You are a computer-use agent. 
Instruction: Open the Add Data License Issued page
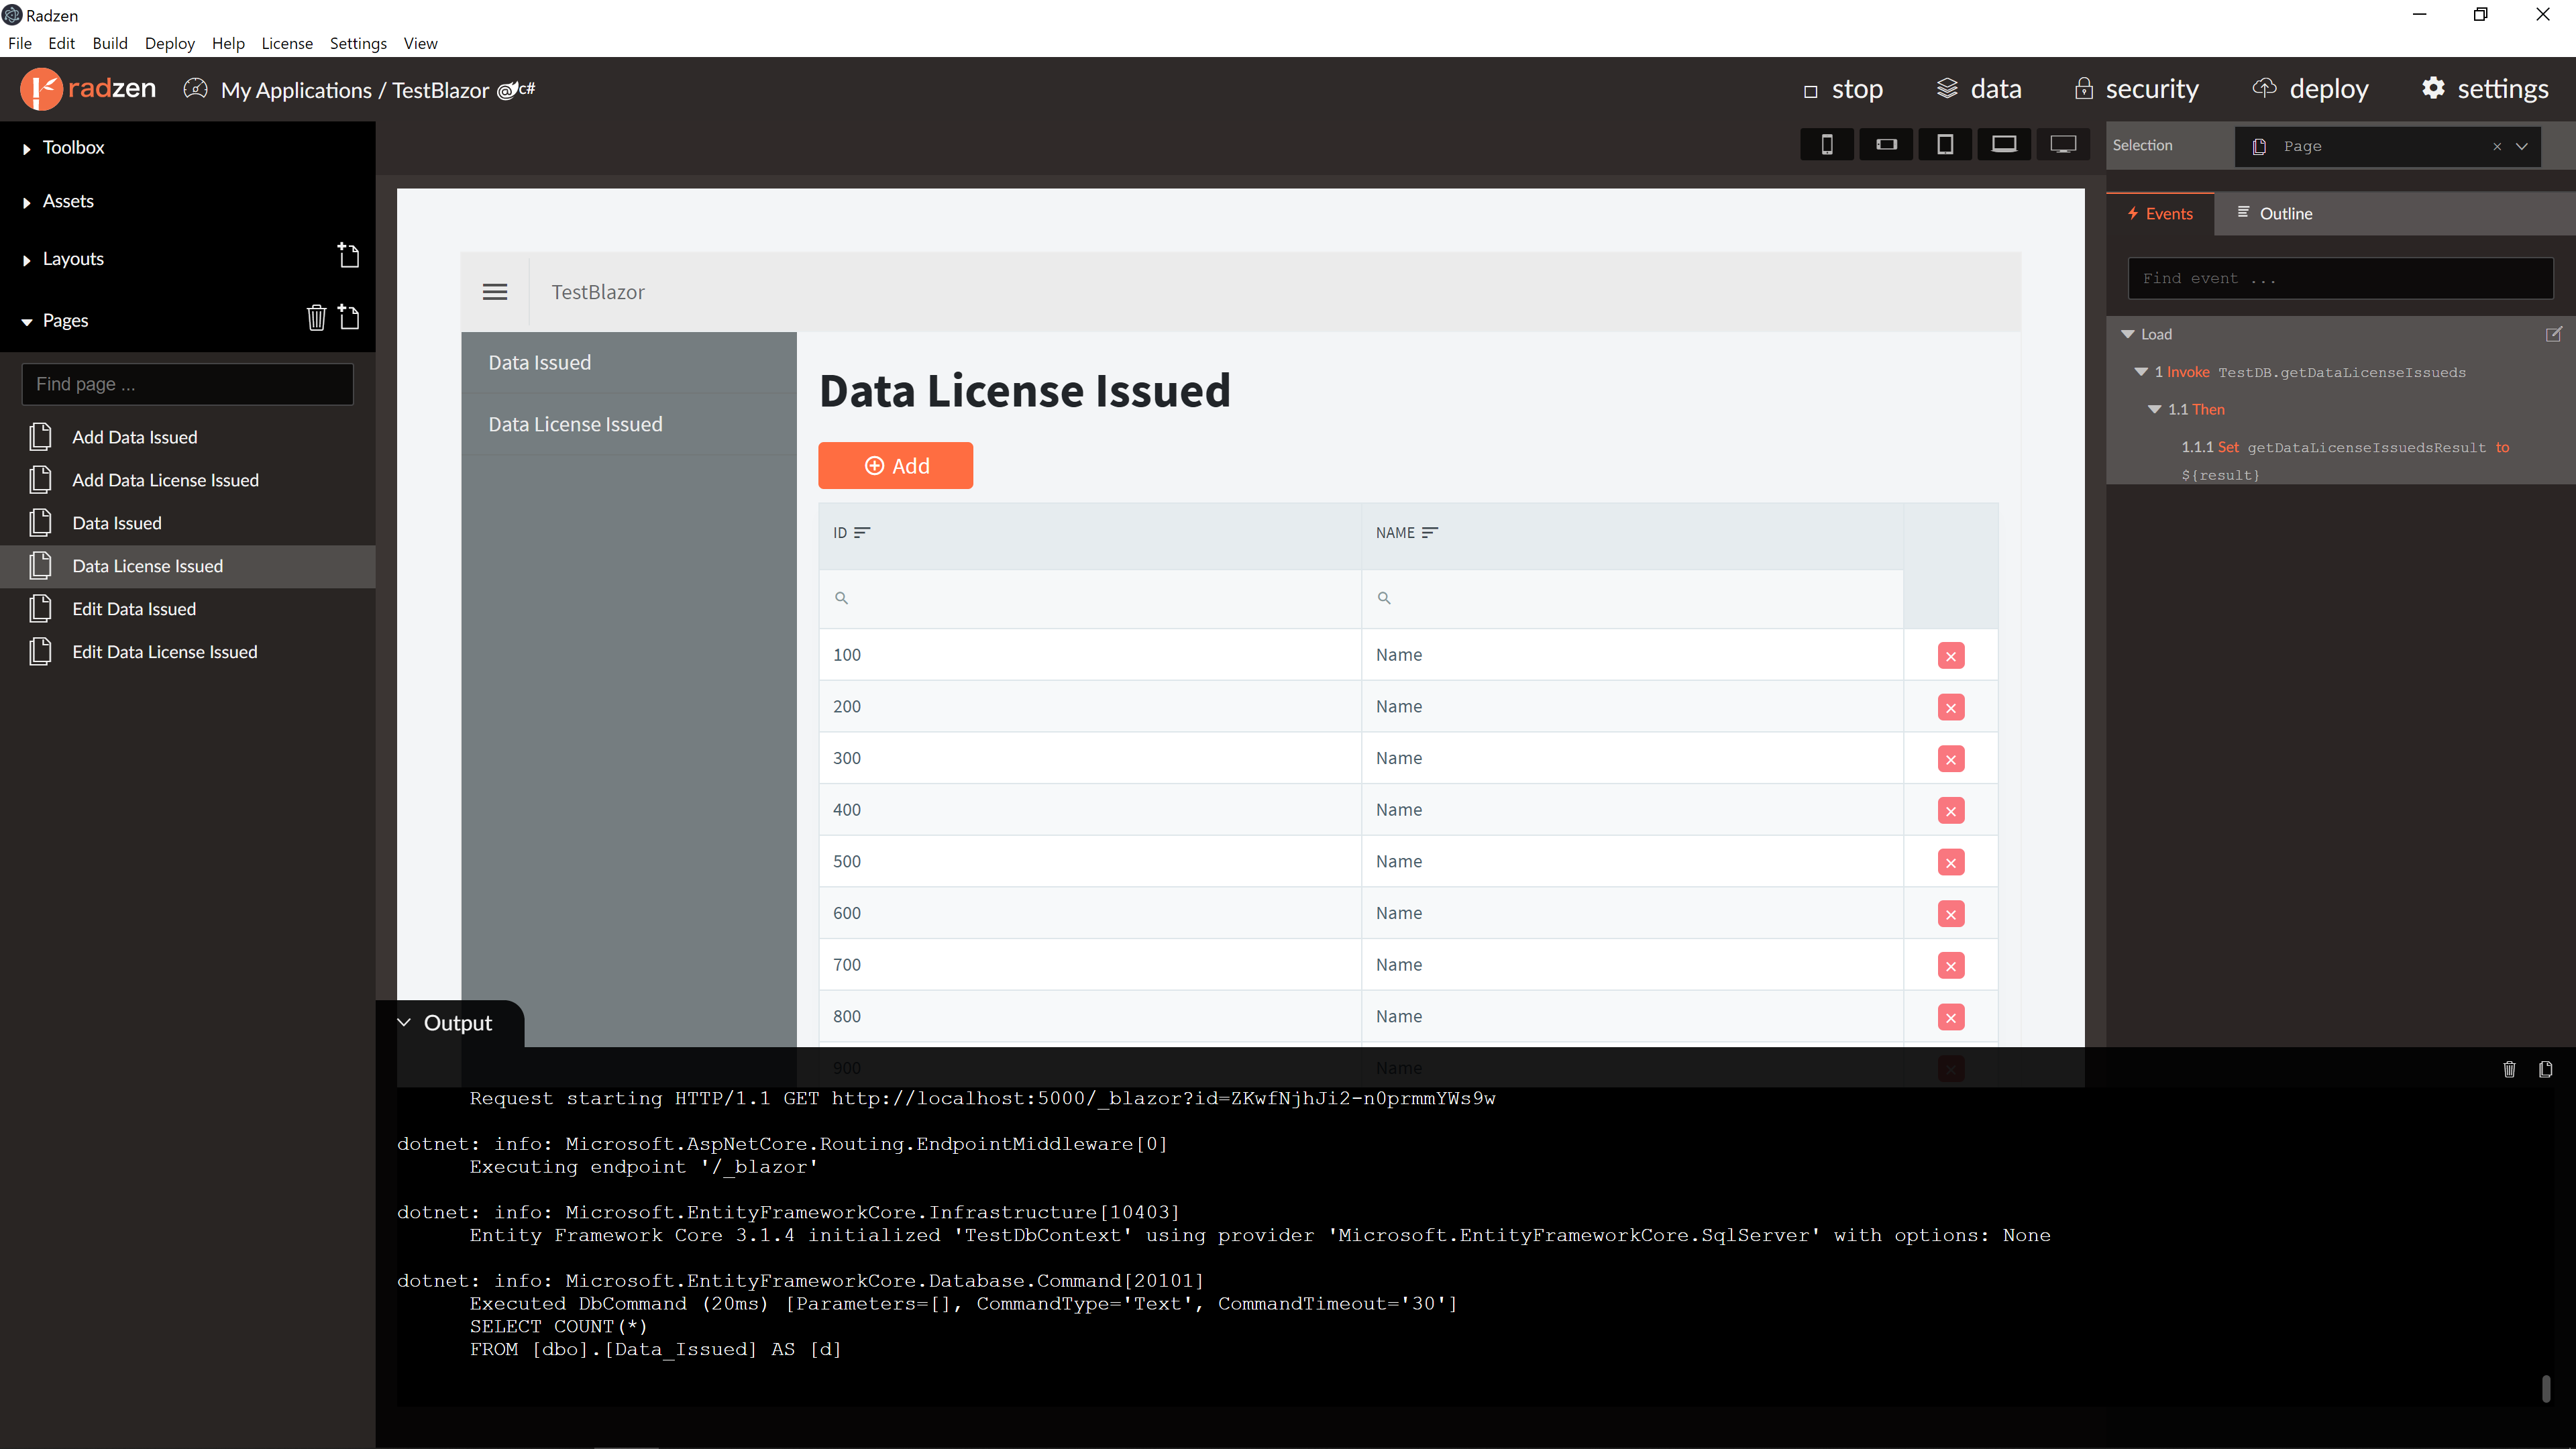pyautogui.click(x=187, y=480)
